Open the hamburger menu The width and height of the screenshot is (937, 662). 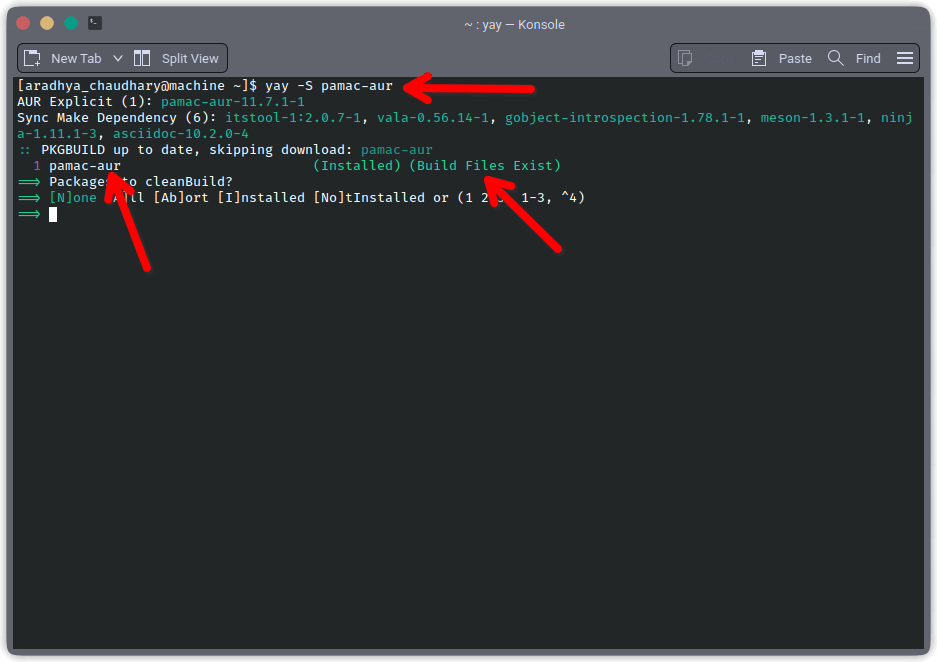[x=905, y=58]
